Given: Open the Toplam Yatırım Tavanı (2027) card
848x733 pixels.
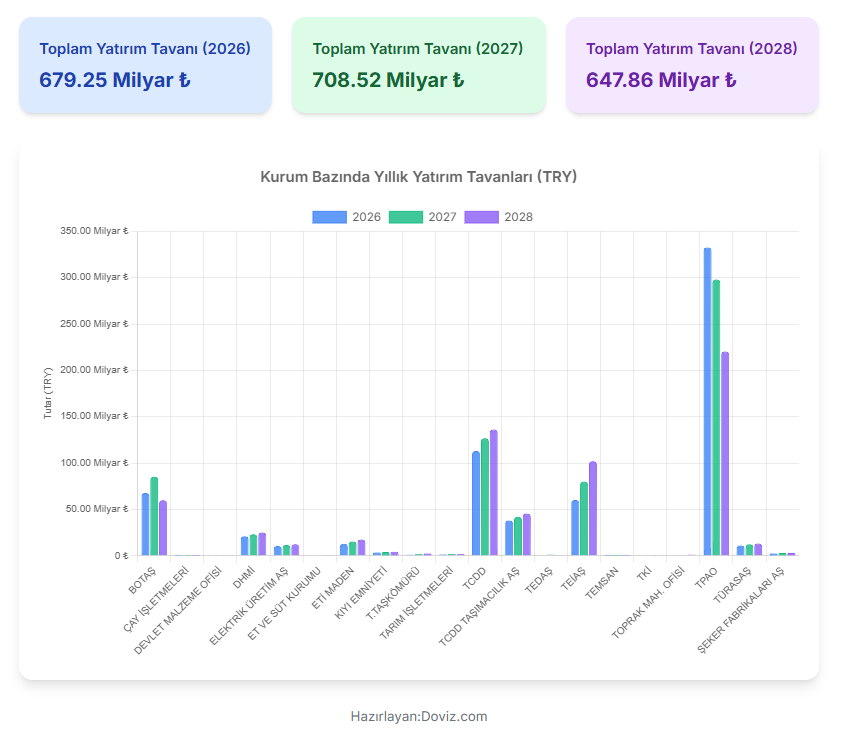Looking at the screenshot, I should [418, 65].
